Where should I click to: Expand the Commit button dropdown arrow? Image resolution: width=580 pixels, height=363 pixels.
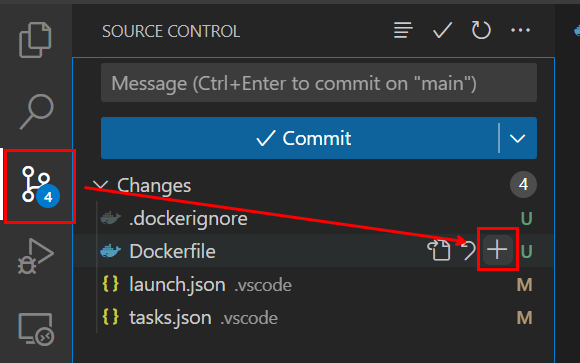coord(517,138)
